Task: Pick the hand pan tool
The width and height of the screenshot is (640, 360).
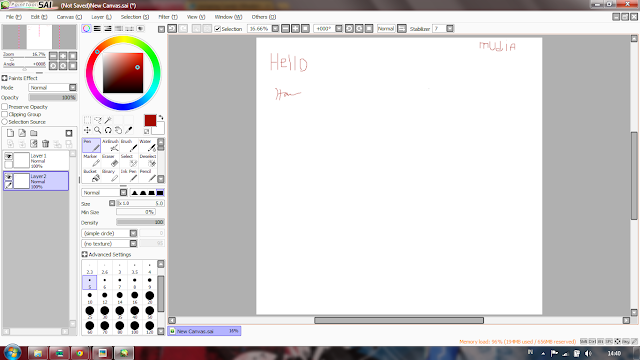Action: pyautogui.click(x=118, y=130)
